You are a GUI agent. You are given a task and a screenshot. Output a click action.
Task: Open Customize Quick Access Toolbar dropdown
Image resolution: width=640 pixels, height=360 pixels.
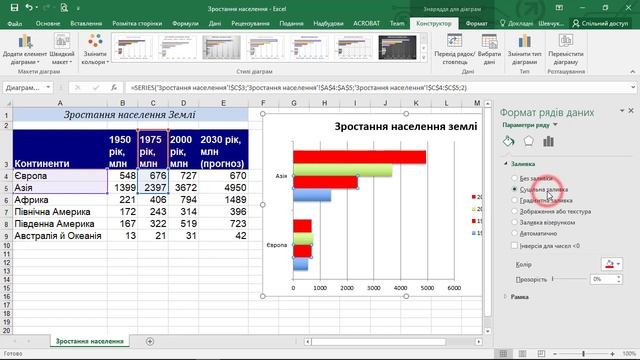point(78,8)
